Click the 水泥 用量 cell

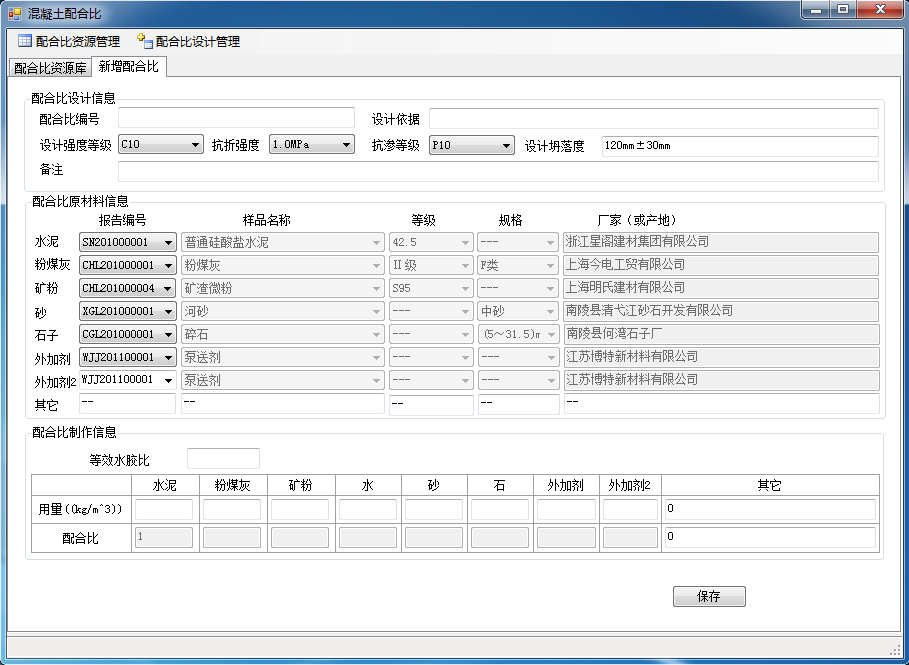(x=164, y=510)
